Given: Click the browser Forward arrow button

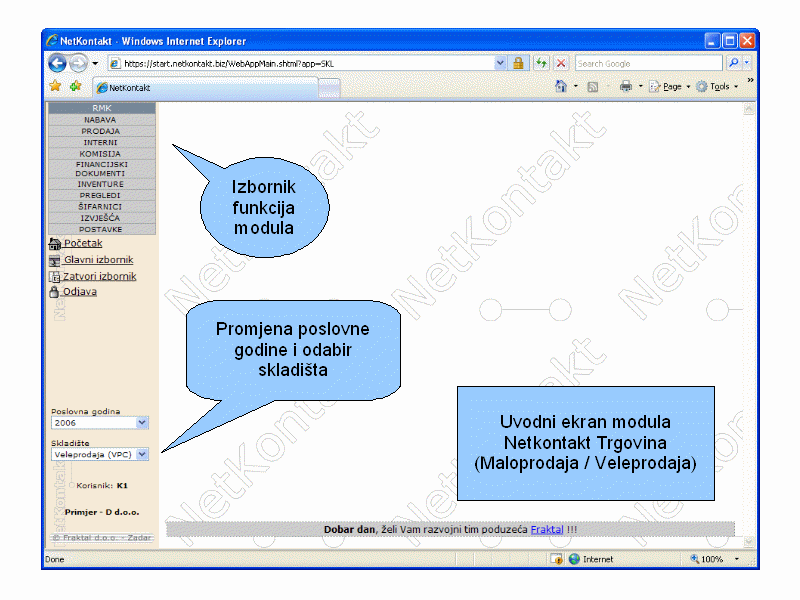Looking at the screenshot, I should pyautogui.click(x=78, y=63).
